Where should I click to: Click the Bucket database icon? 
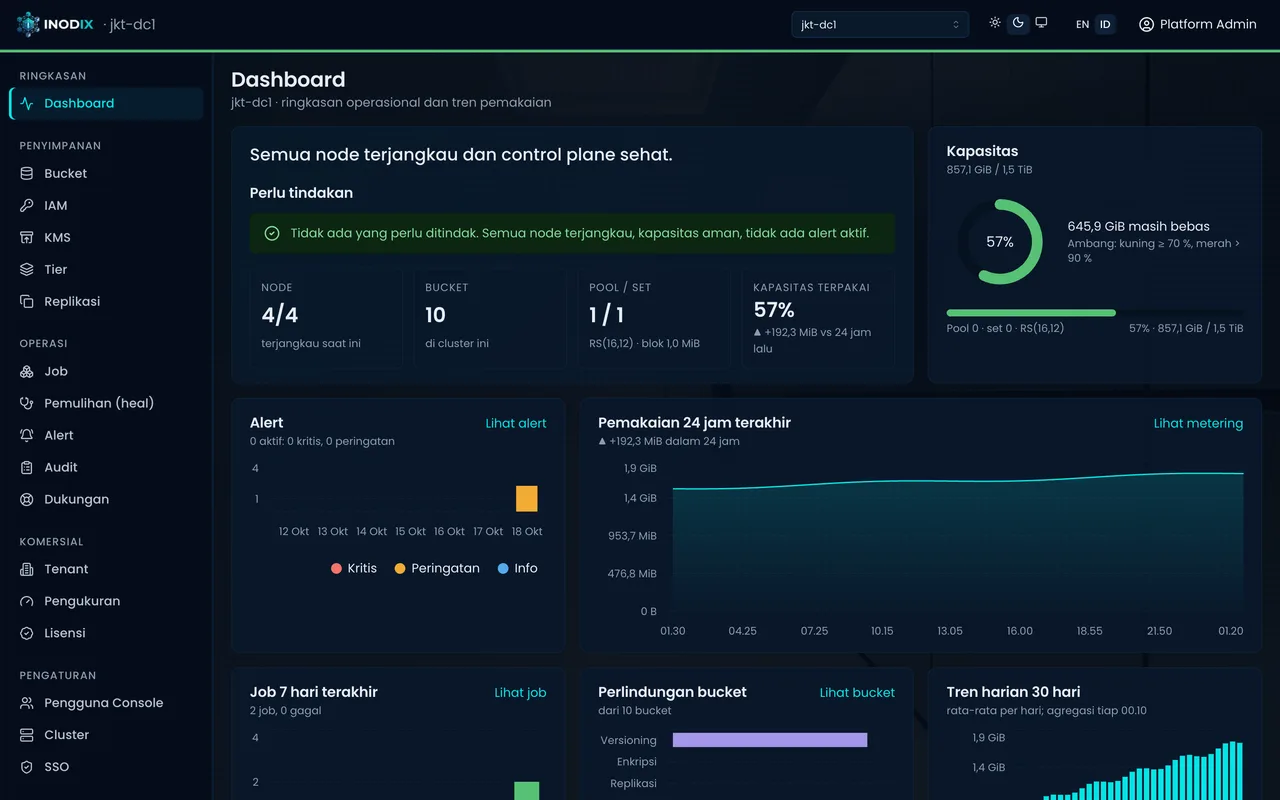coord(27,173)
